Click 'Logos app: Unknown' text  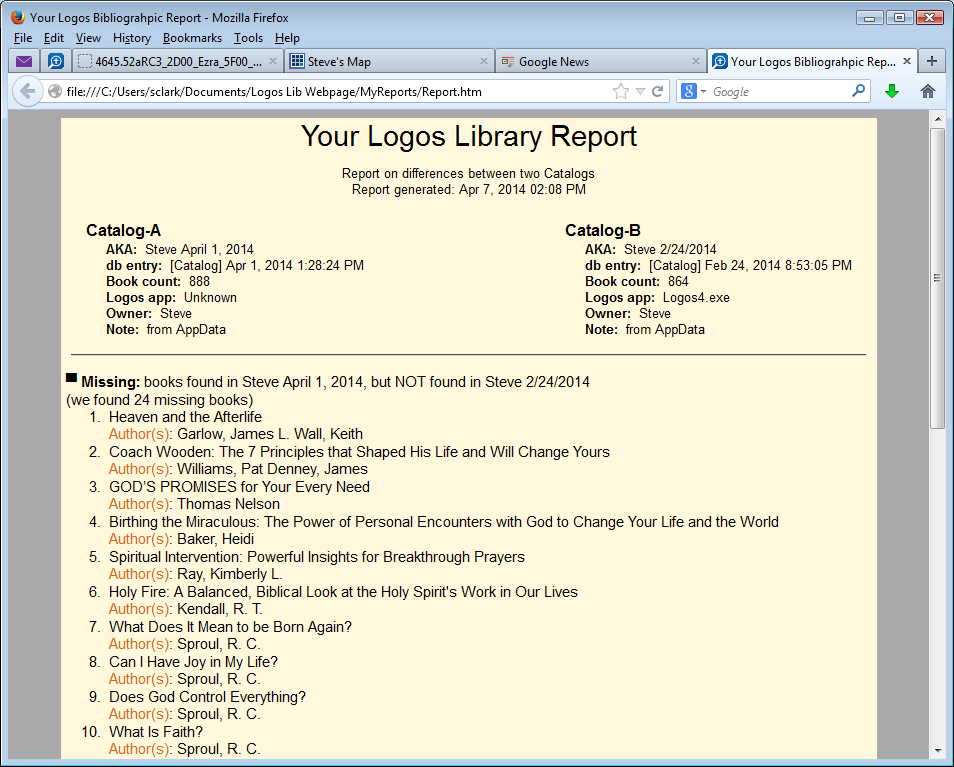tap(171, 297)
